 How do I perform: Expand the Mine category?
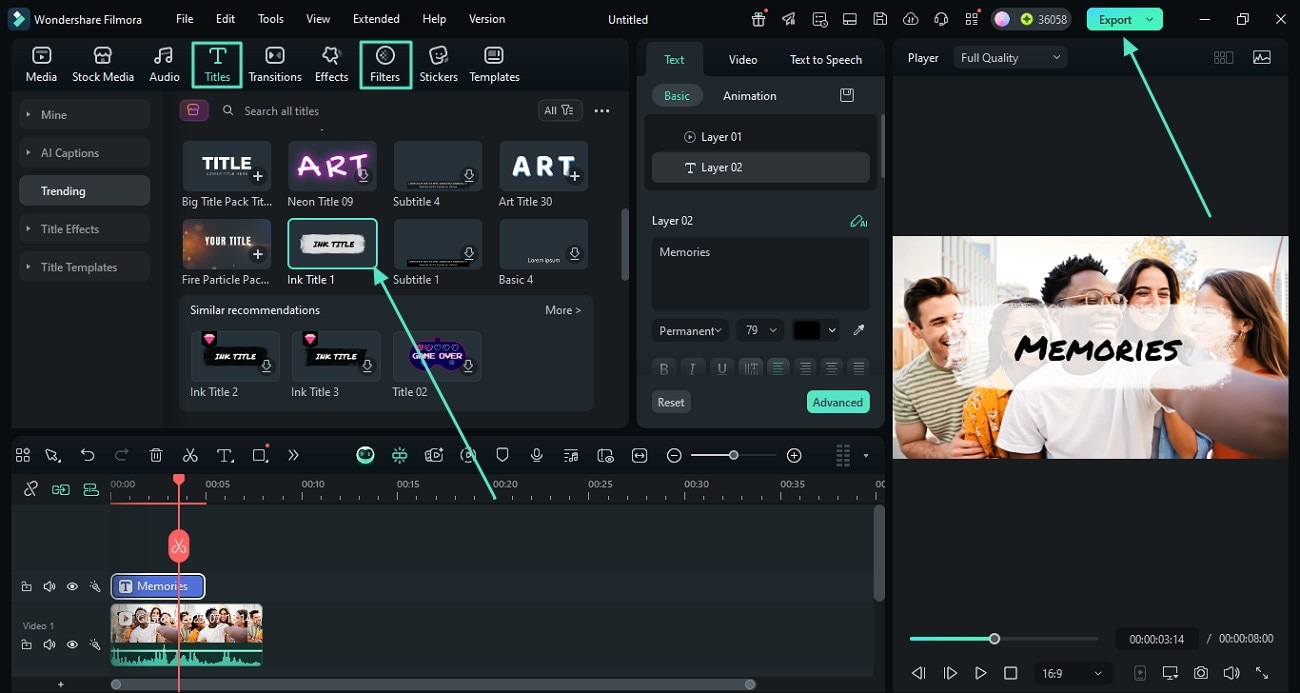84,115
